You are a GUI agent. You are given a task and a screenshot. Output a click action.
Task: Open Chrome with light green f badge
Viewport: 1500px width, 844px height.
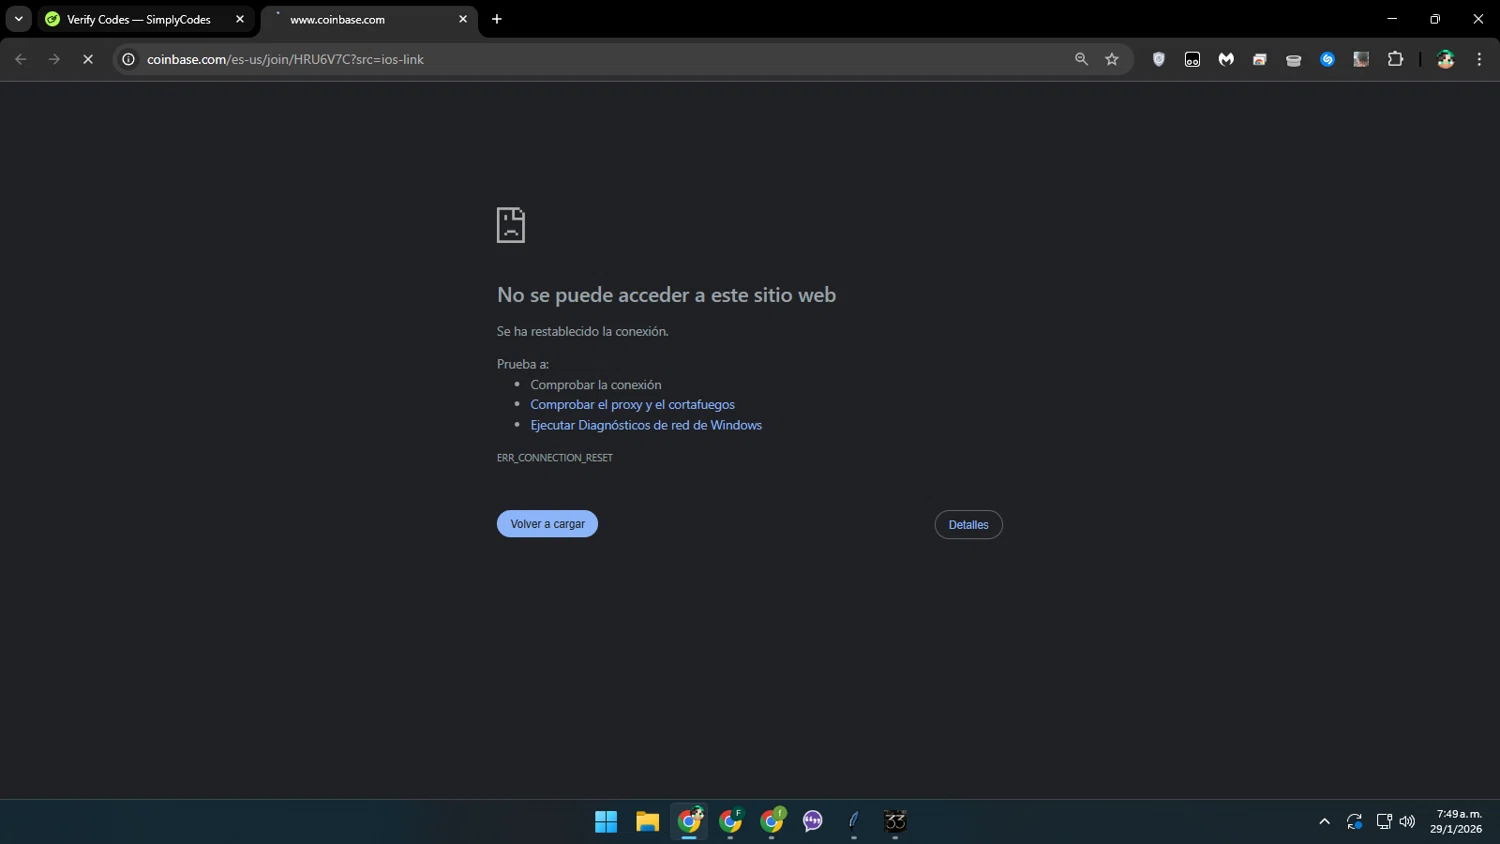(772, 822)
